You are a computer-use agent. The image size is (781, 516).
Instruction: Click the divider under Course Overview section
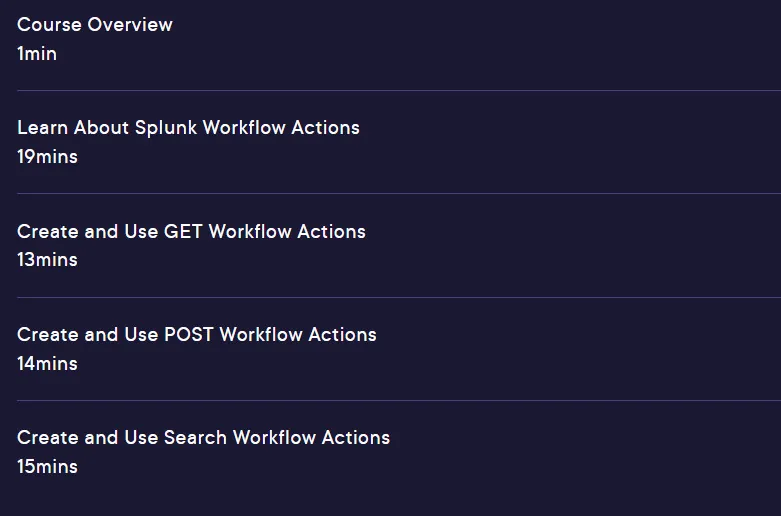[399, 91]
